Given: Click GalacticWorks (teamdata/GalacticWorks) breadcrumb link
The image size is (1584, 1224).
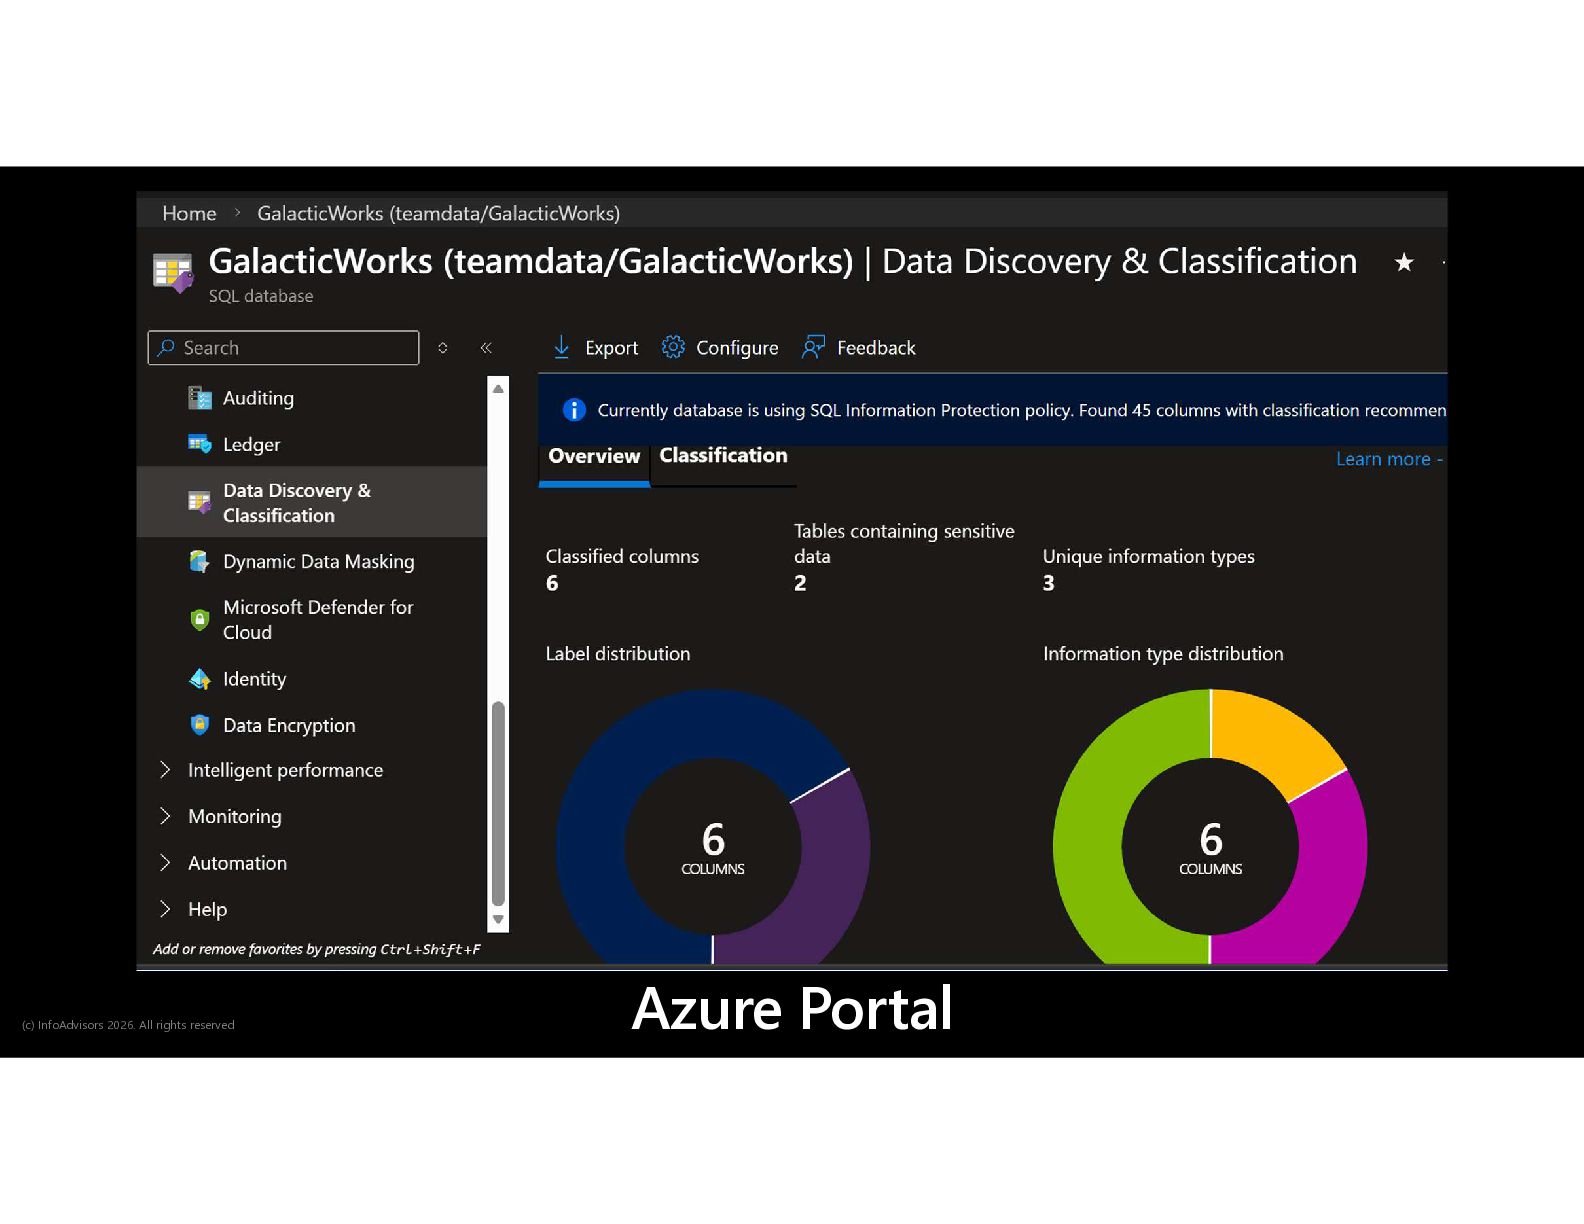Looking at the screenshot, I should [x=438, y=213].
